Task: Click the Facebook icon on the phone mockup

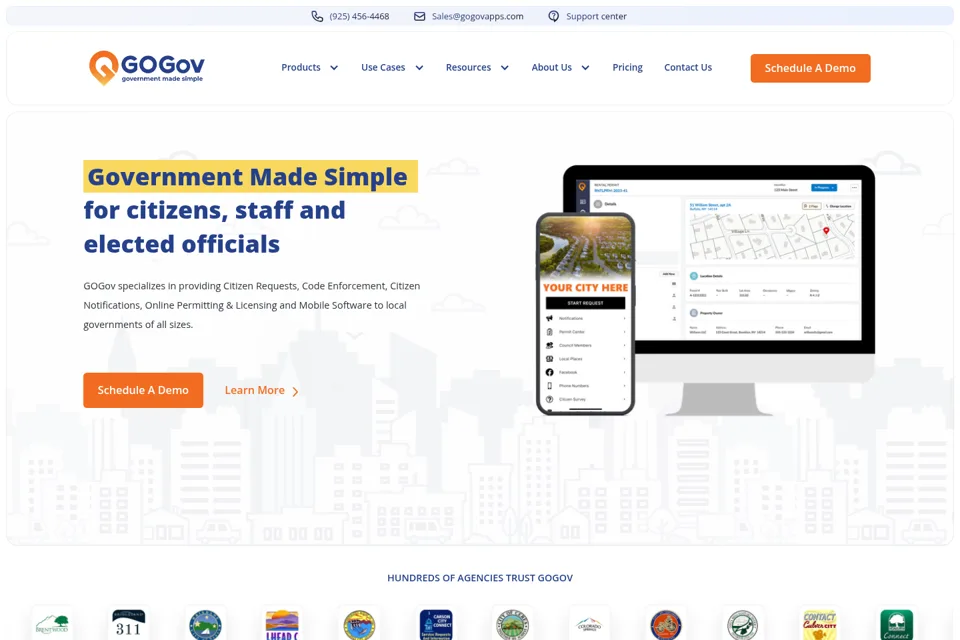Action: pyautogui.click(x=549, y=372)
